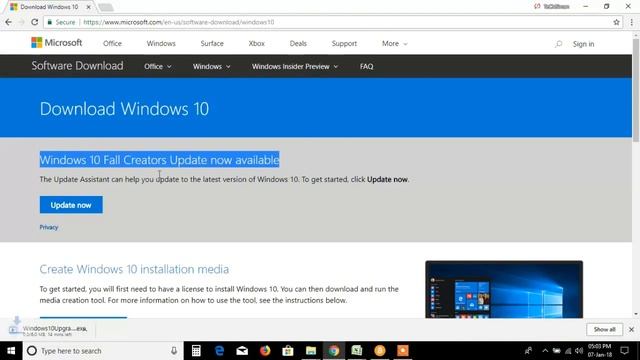
Task: Expand the Windows Insider Preview dropdown
Action: (295, 66)
